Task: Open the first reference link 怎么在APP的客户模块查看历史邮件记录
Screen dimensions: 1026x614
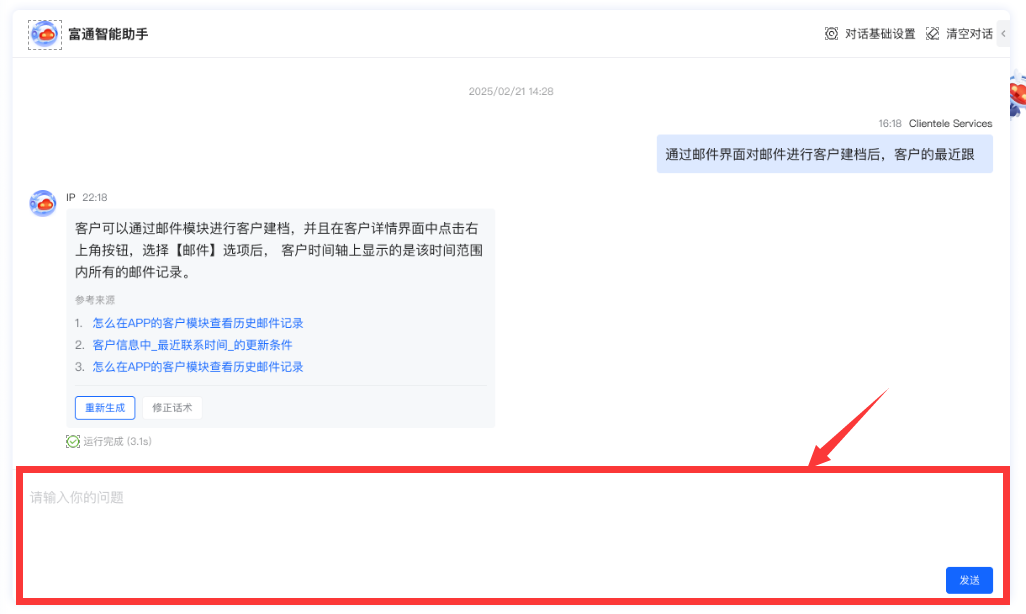Action: [197, 323]
